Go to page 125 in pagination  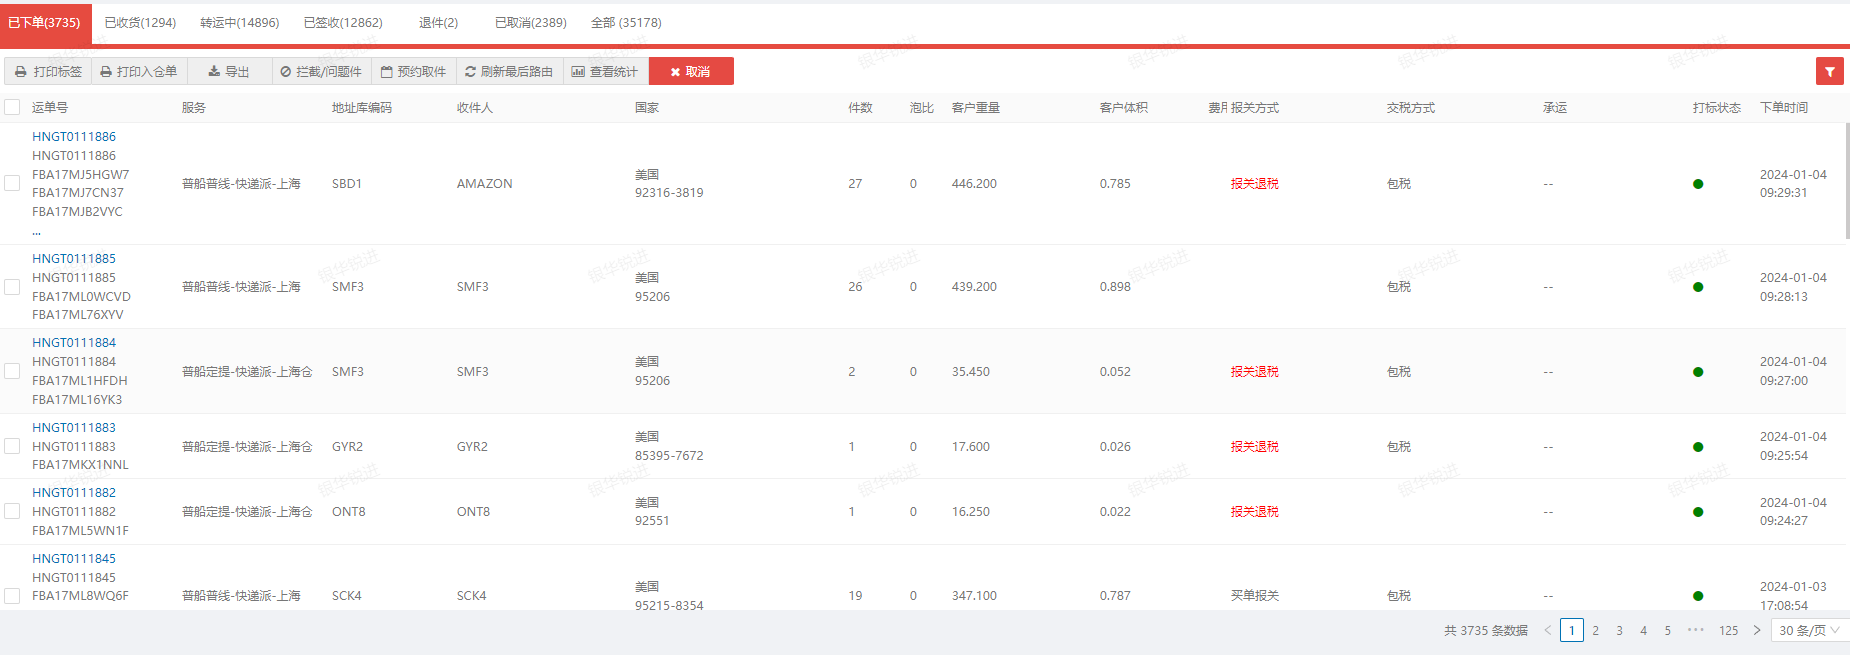1728,630
